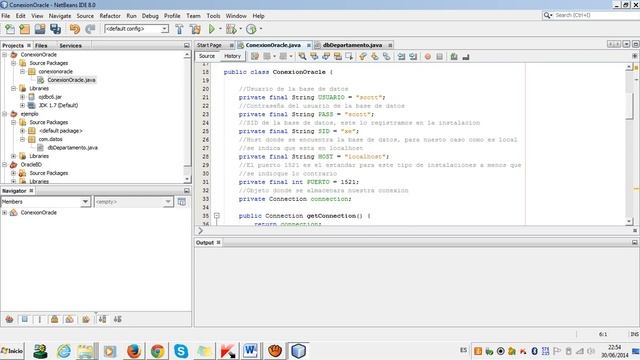
Task: Open Google Chrome from the taskbar
Action: [x=157, y=351]
